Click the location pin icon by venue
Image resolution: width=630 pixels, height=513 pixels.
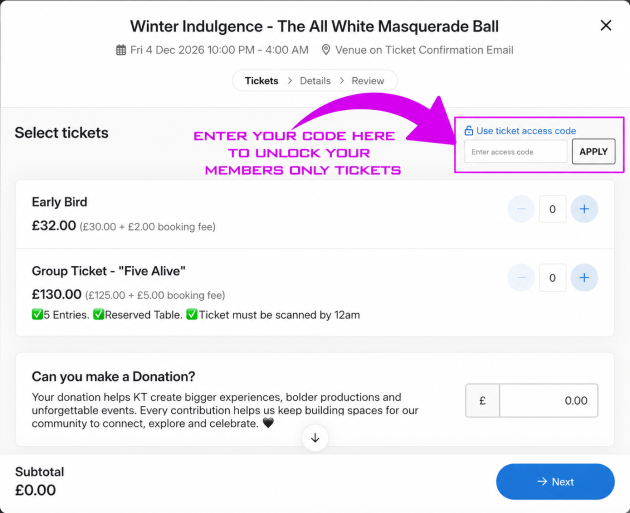click(x=326, y=50)
